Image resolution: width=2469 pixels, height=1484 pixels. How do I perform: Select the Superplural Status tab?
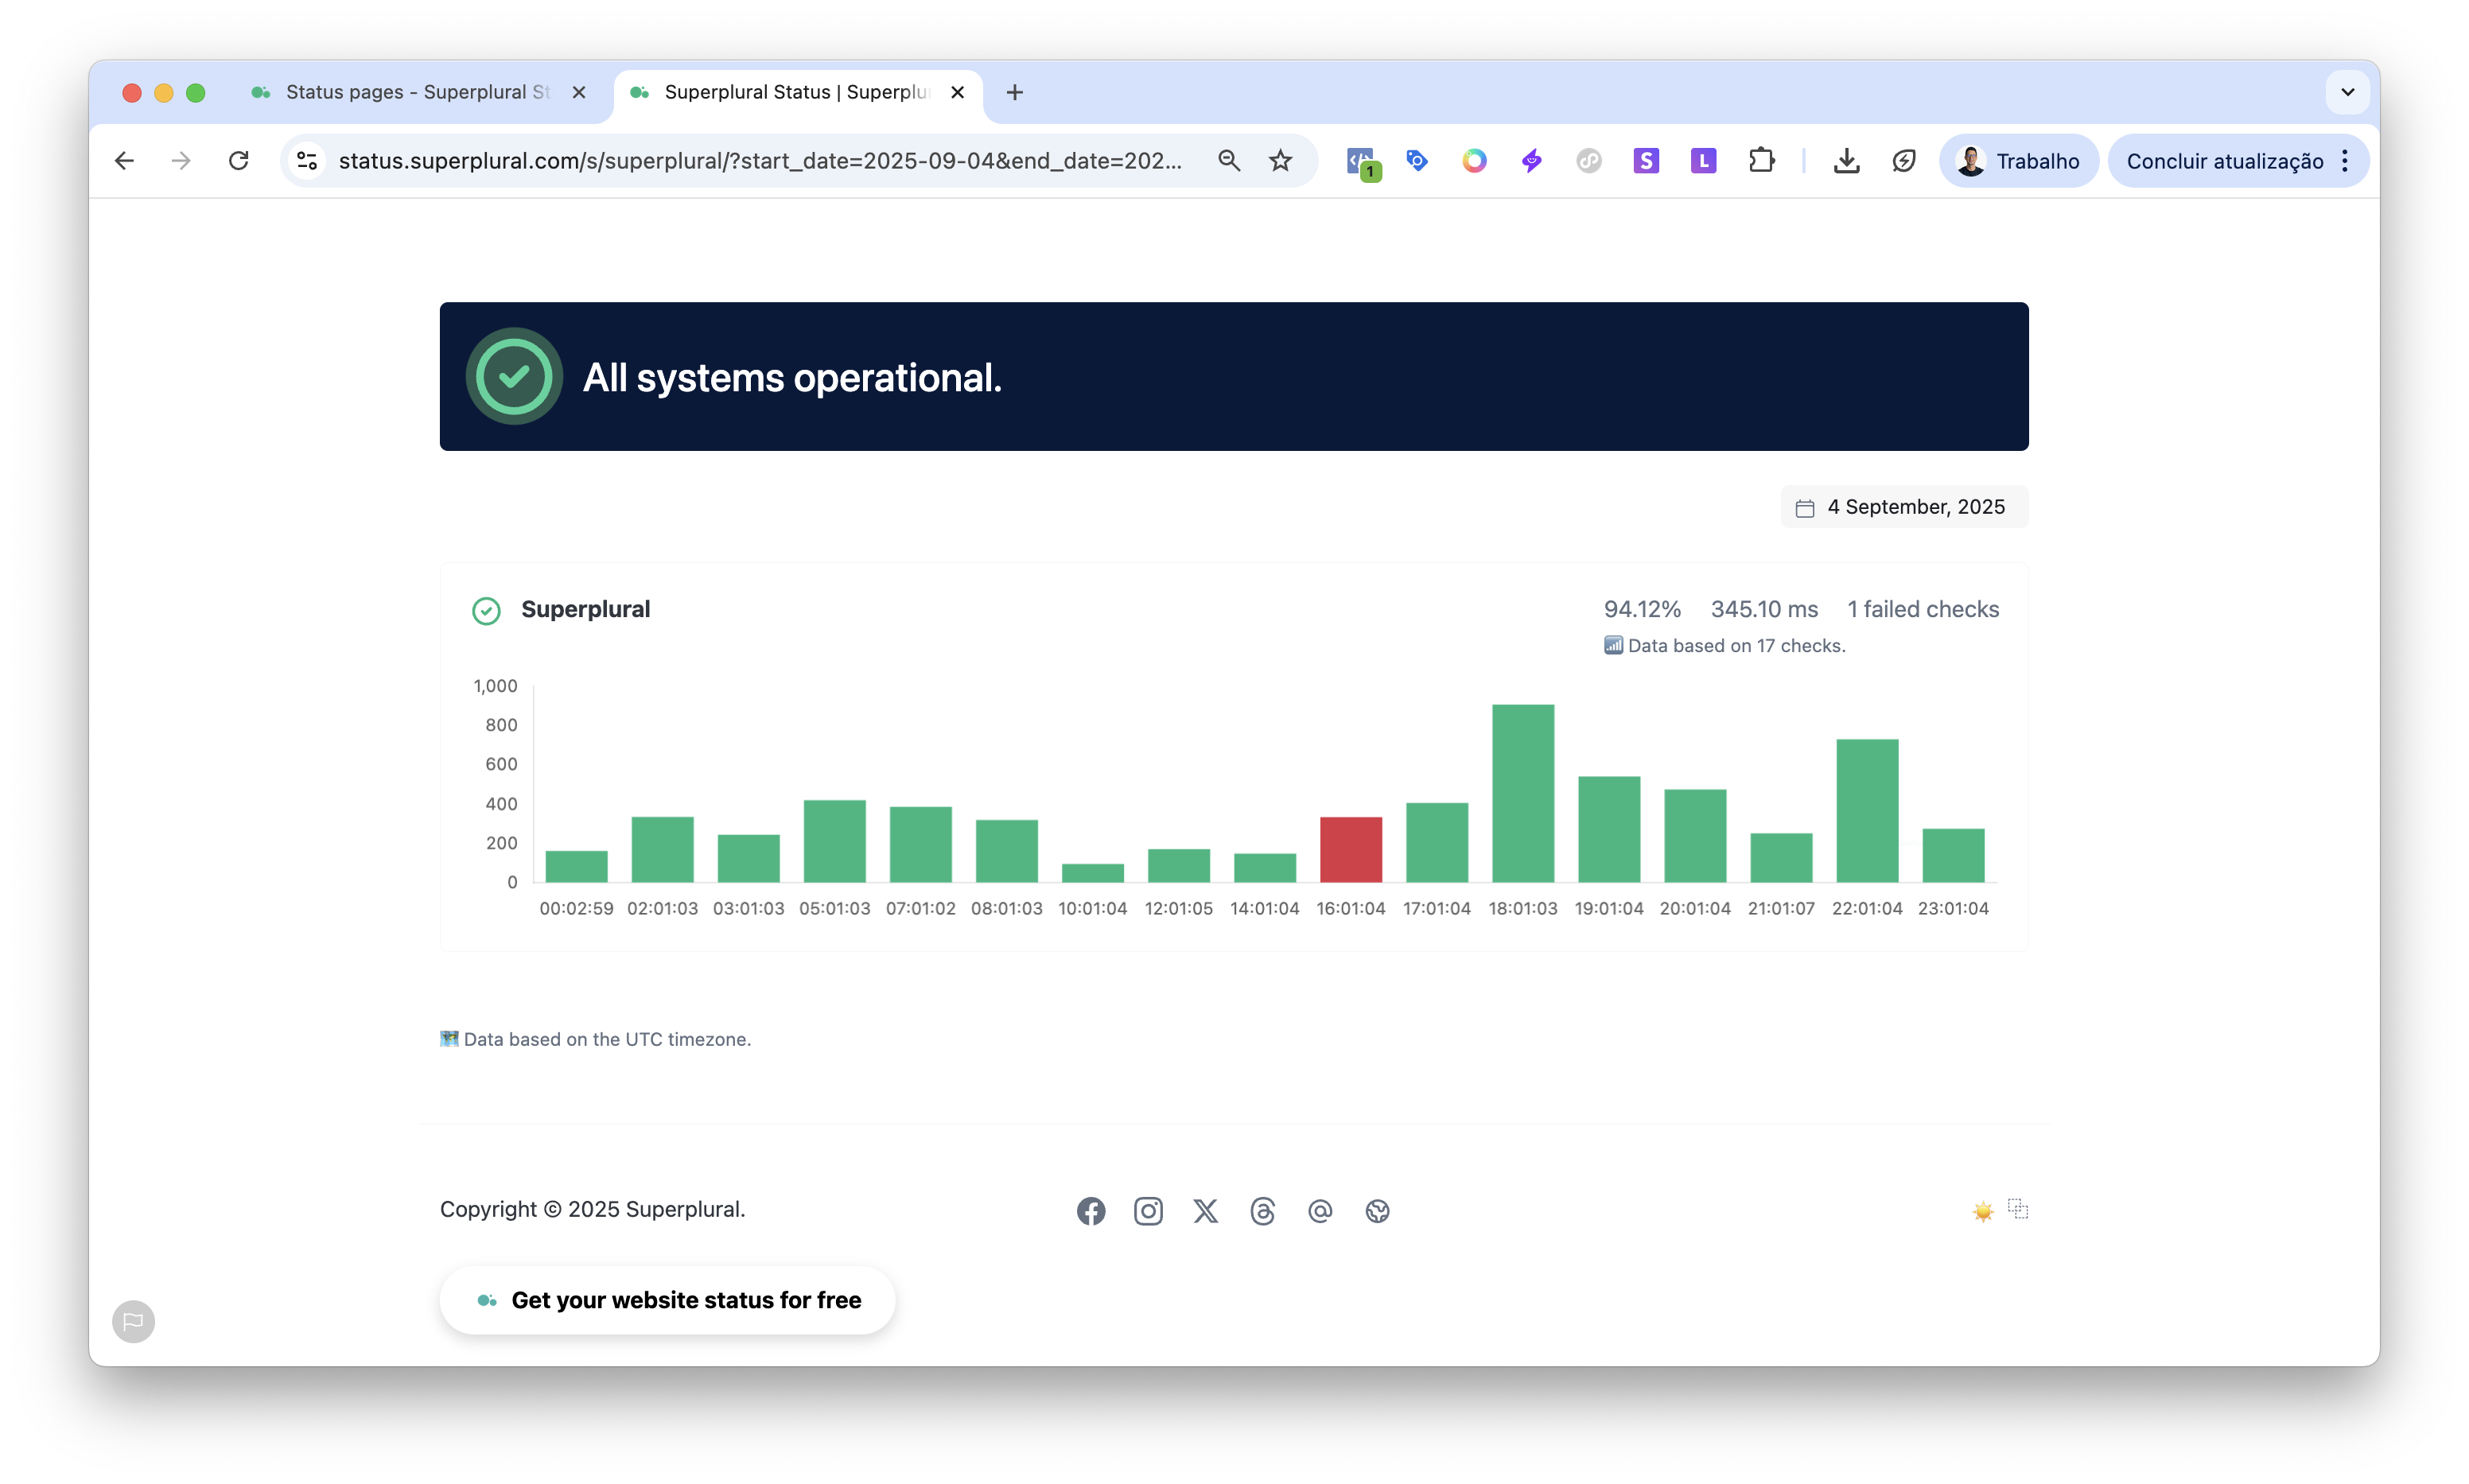[x=797, y=92]
